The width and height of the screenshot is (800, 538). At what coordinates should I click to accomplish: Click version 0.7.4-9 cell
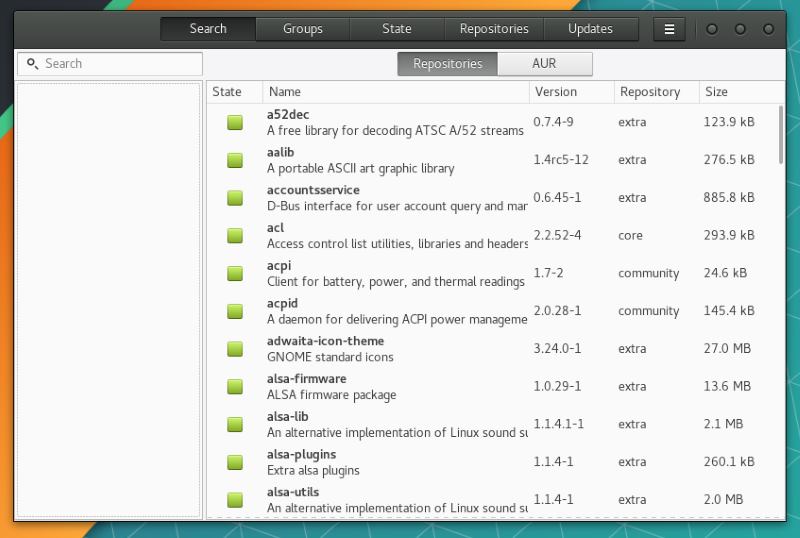point(553,122)
